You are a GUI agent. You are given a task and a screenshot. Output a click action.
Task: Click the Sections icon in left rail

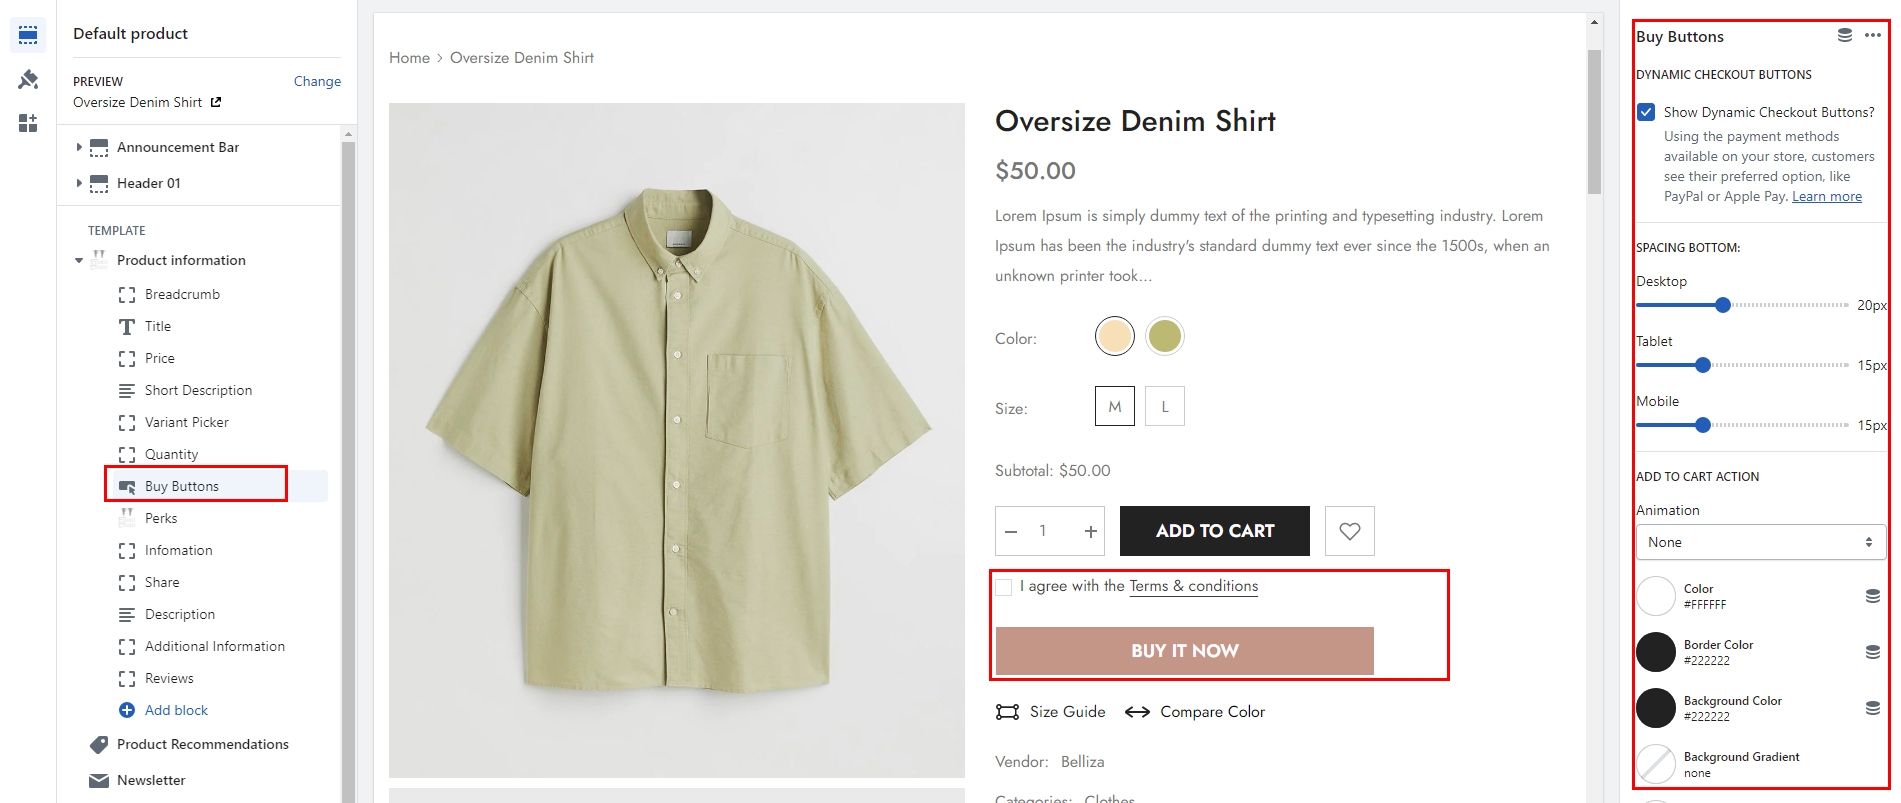pyautogui.click(x=28, y=35)
